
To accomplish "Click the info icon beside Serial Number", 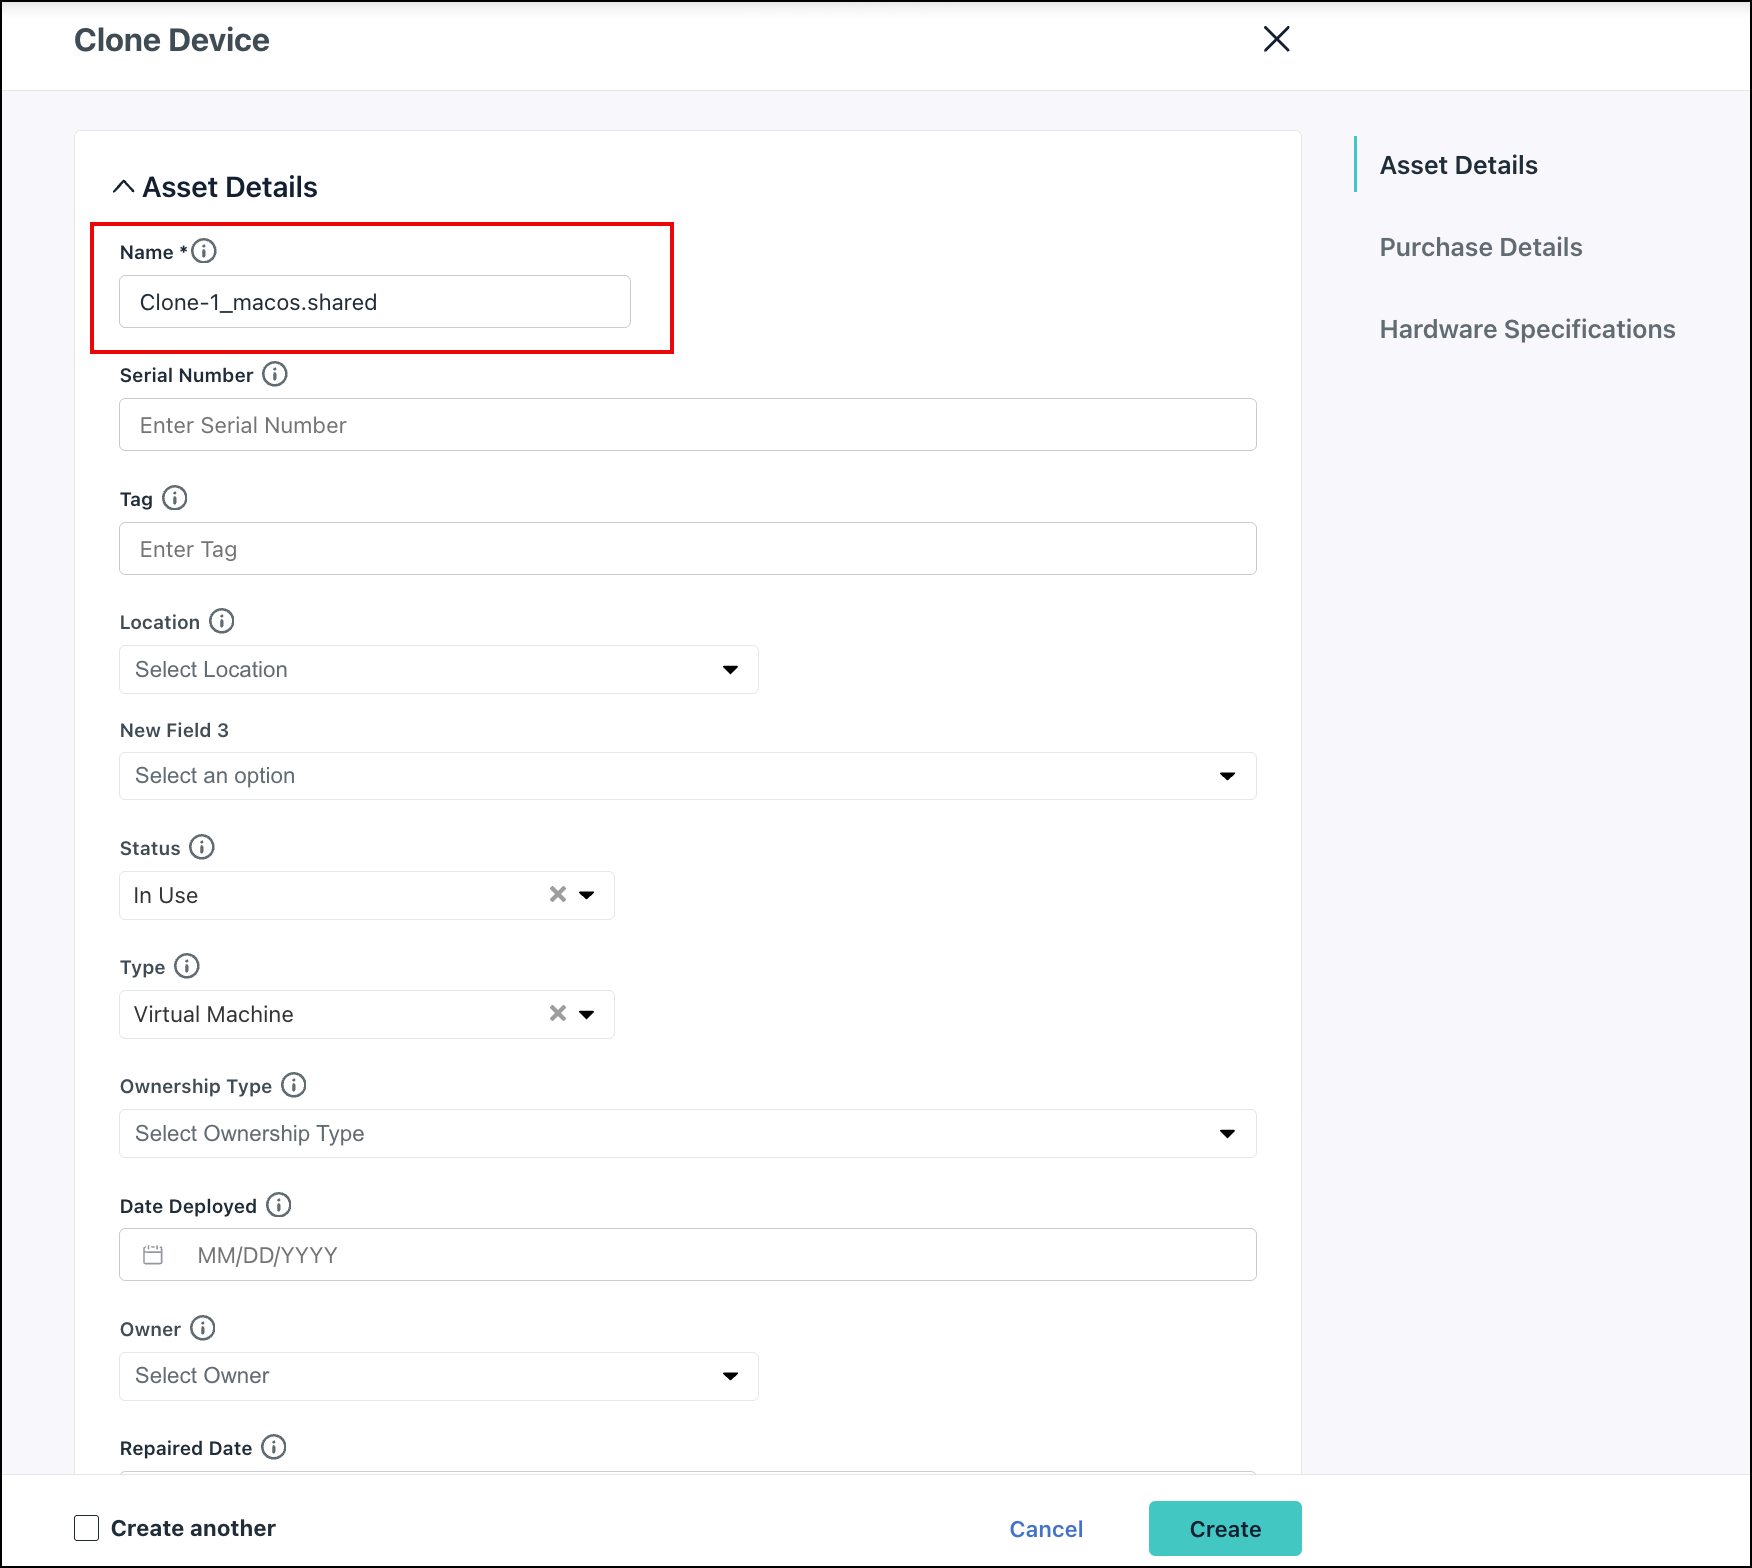I will point(275,375).
